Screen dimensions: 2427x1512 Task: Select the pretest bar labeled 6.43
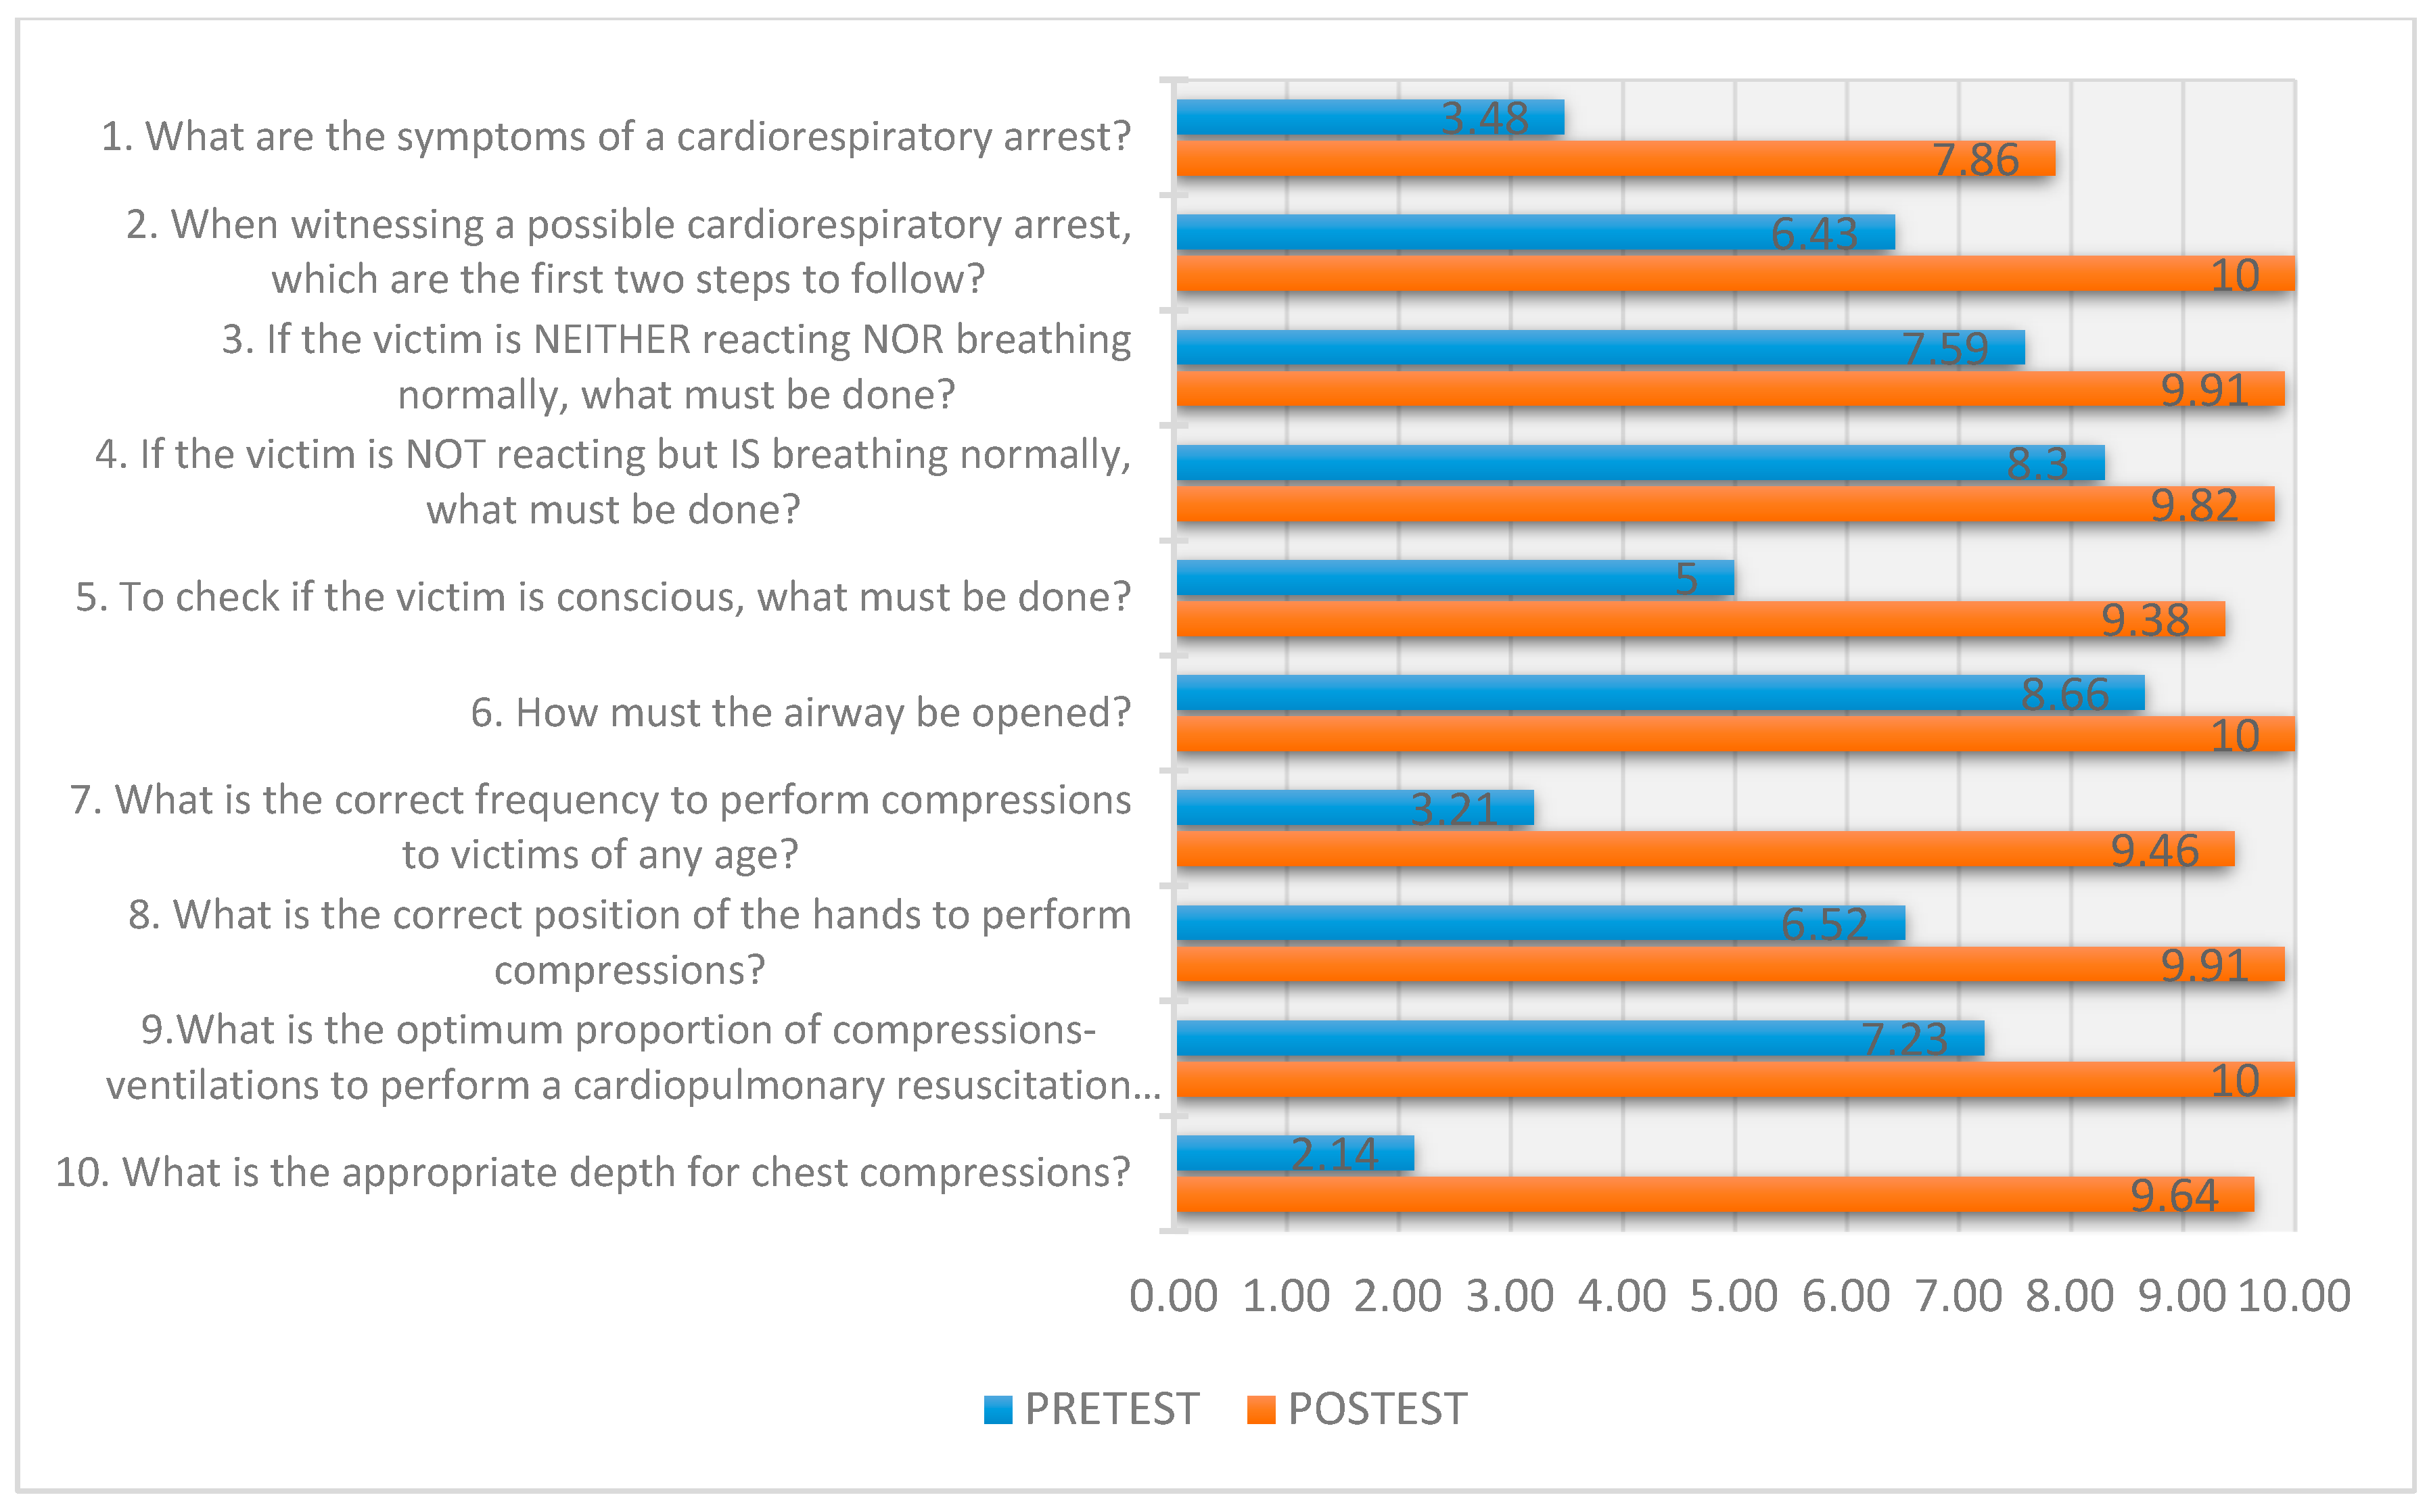click(x=1535, y=232)
